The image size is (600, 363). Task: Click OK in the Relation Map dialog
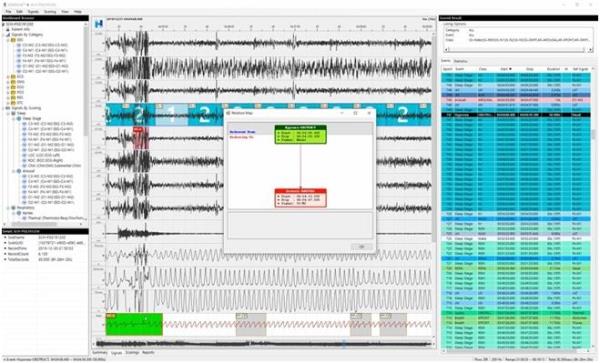pyautogui.click(x=361, y=247)
